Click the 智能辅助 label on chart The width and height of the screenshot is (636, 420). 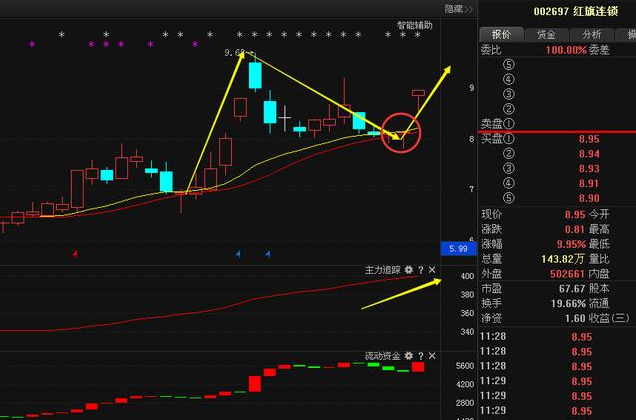414,24
